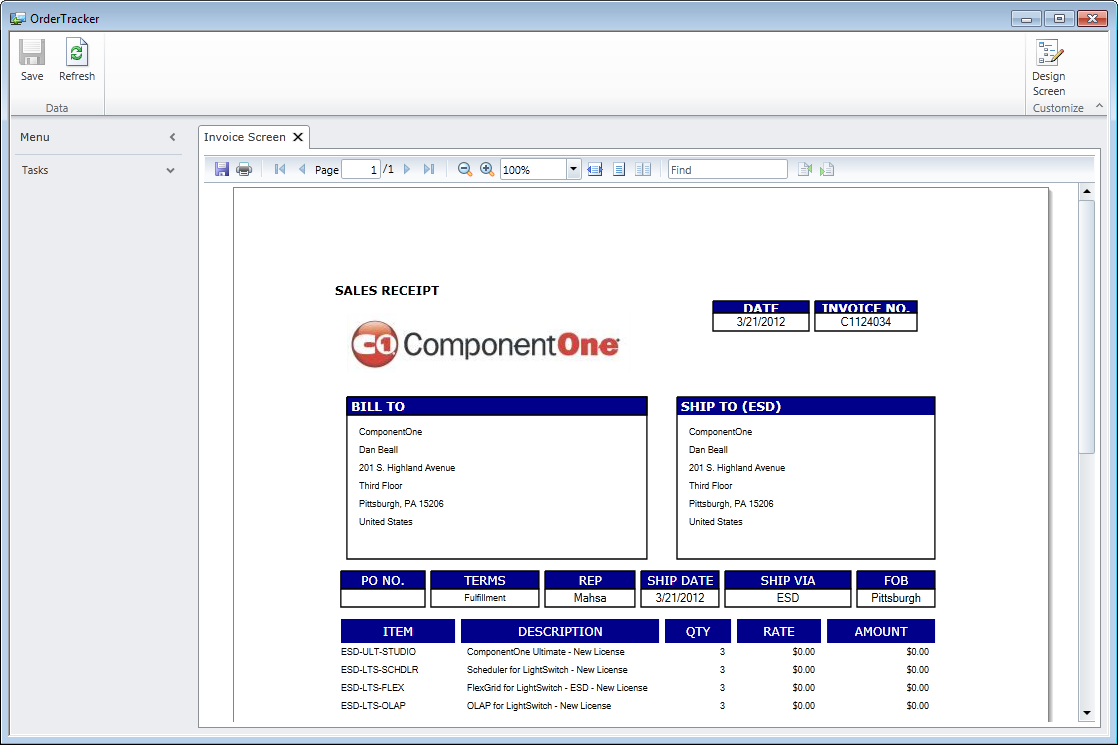The width and height of the screenshot is (1118, 745).
Task: Click the SALES RECEIPT heading
Action: click(387, 290)
